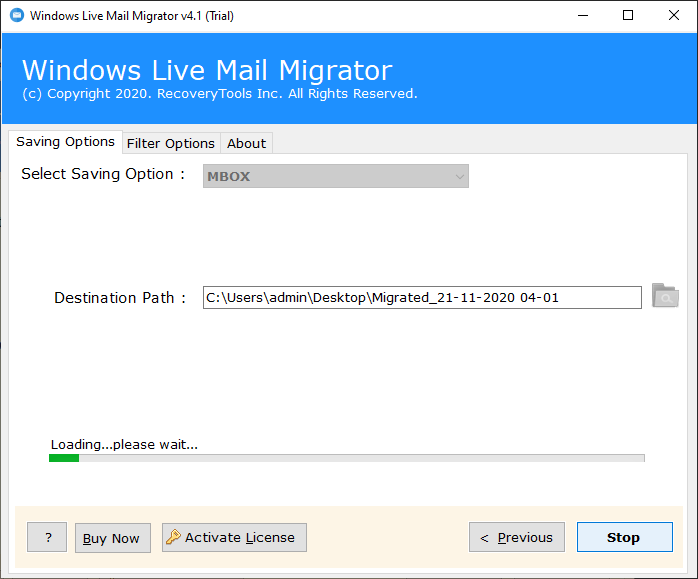Switch to the Saving Options tab
This screenshot has height=579, width=698.
tap(65, 142)
